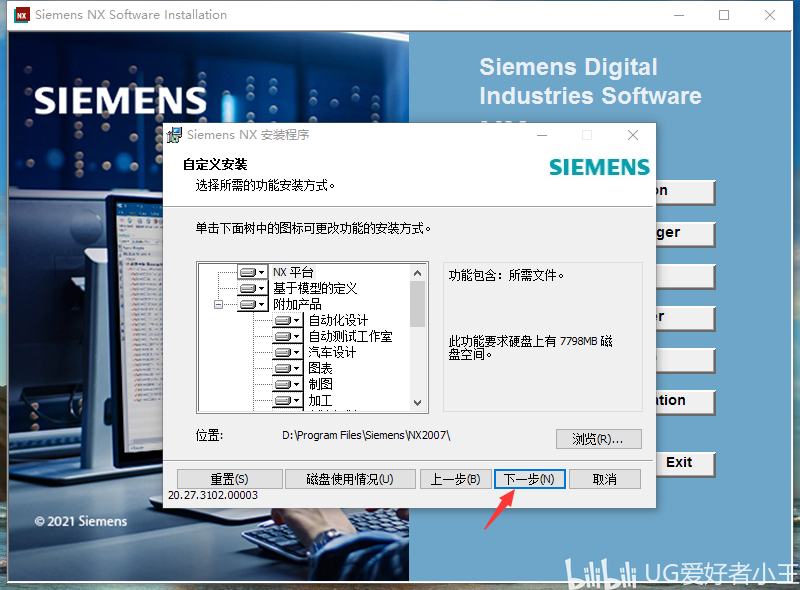Open 自动测试工作室 feature install dropdown icon

(x=288, y=336)
